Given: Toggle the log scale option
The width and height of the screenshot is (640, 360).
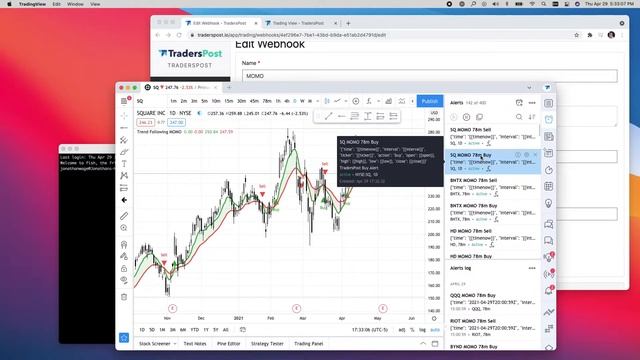Looking at the screenshot, I should tap(422, 330).
